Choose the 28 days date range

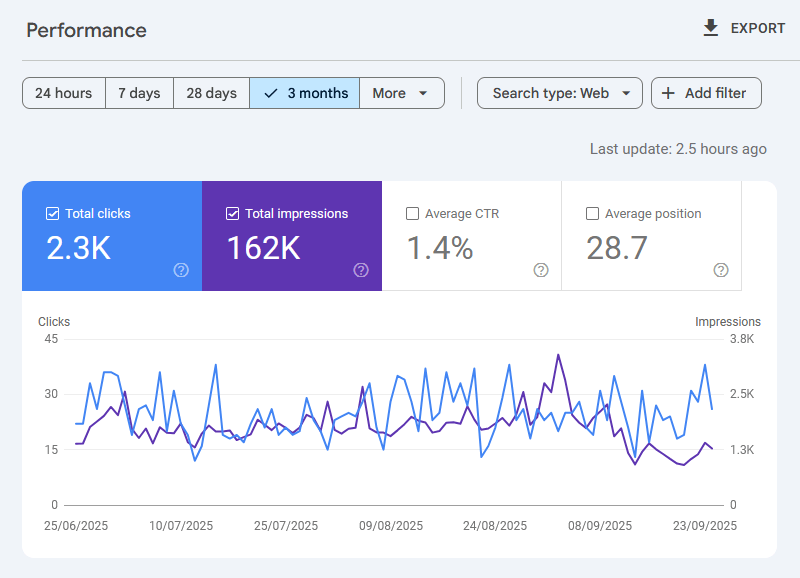pyautogui.click(x=211, y=93)
